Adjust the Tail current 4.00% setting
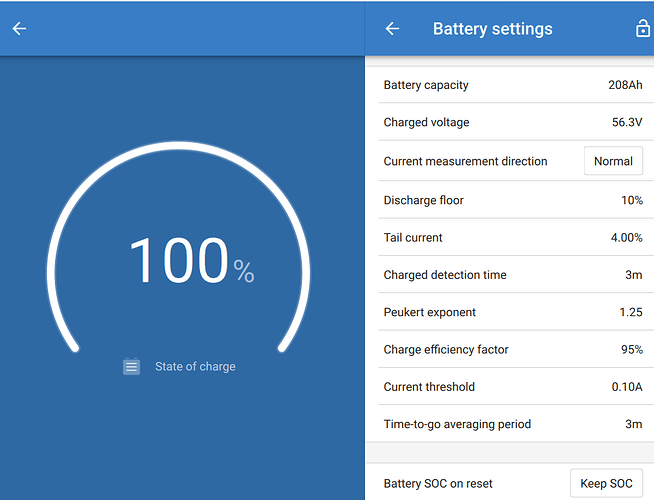654x500 pixels. coord(512,238)
